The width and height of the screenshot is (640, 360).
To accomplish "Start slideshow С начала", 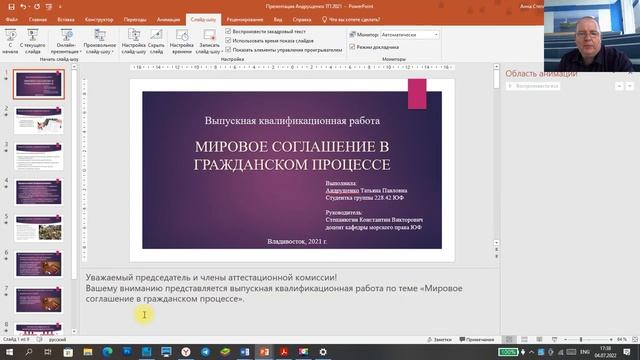I will [x=10, y=41].
